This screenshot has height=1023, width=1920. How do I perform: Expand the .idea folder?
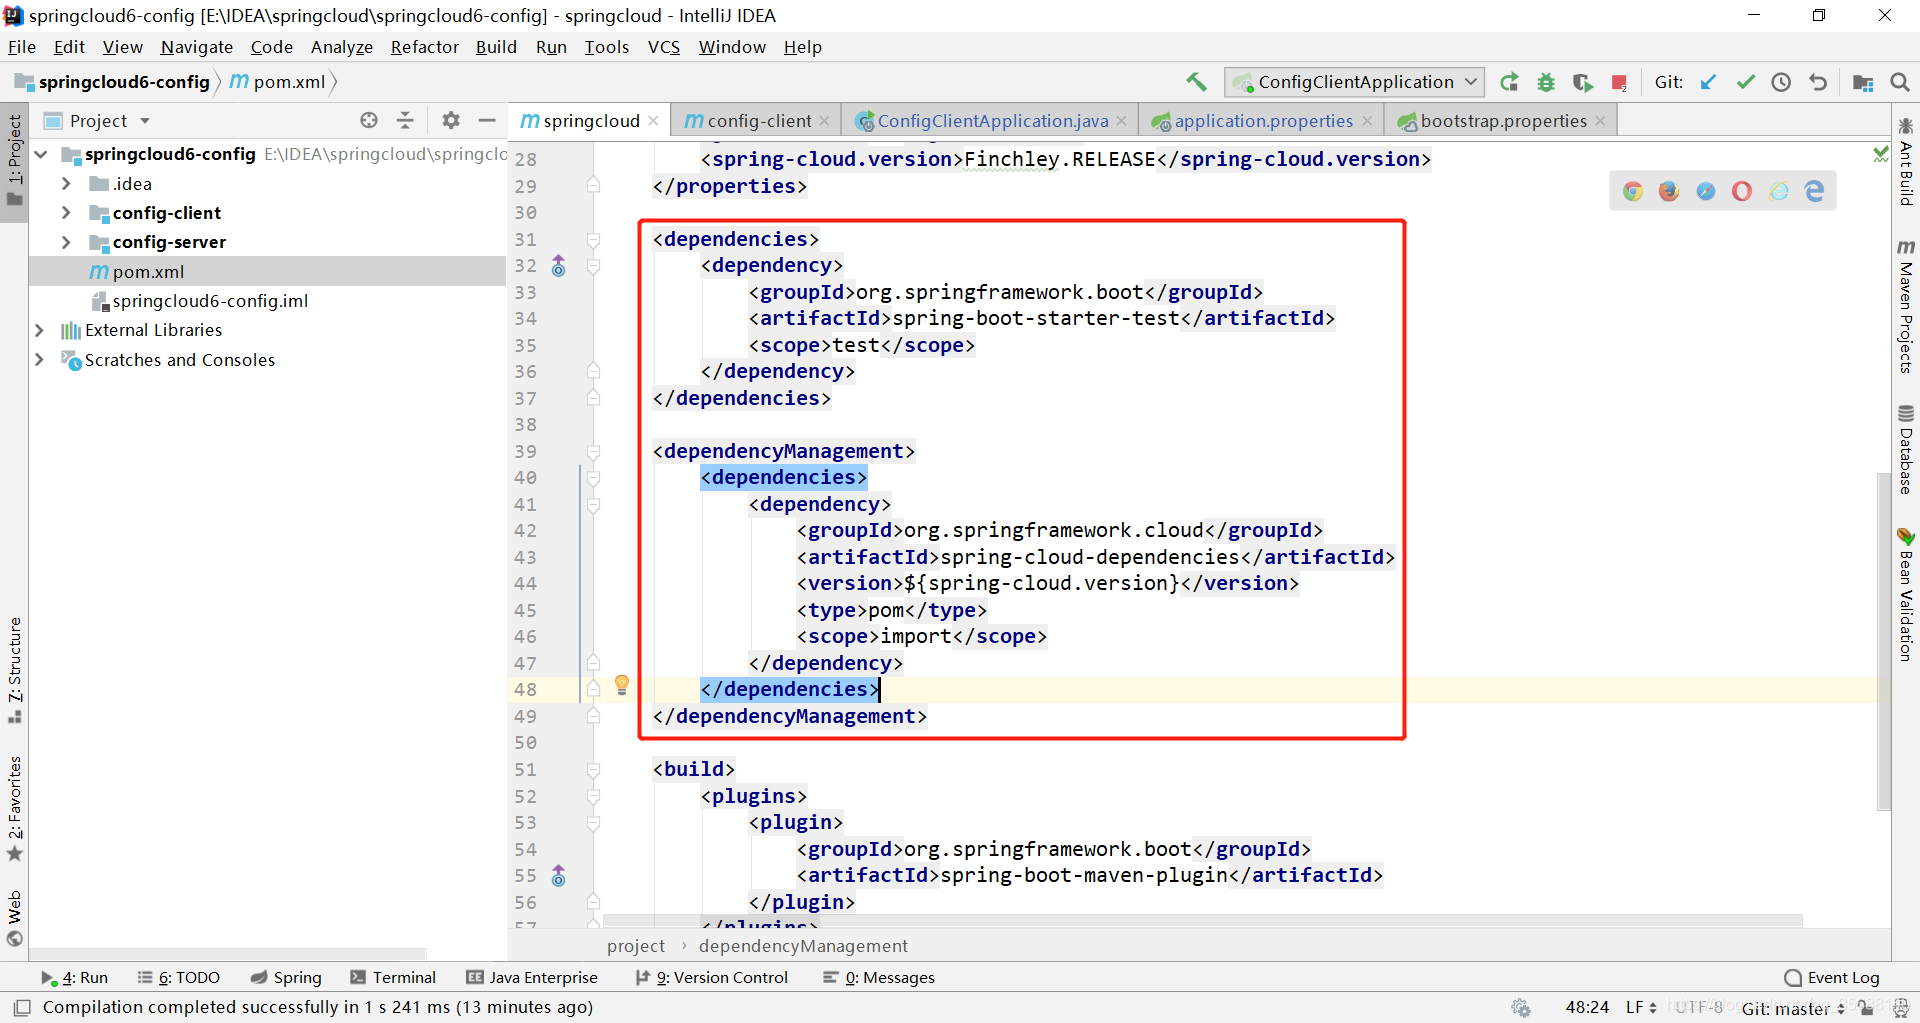click(66, 184)
